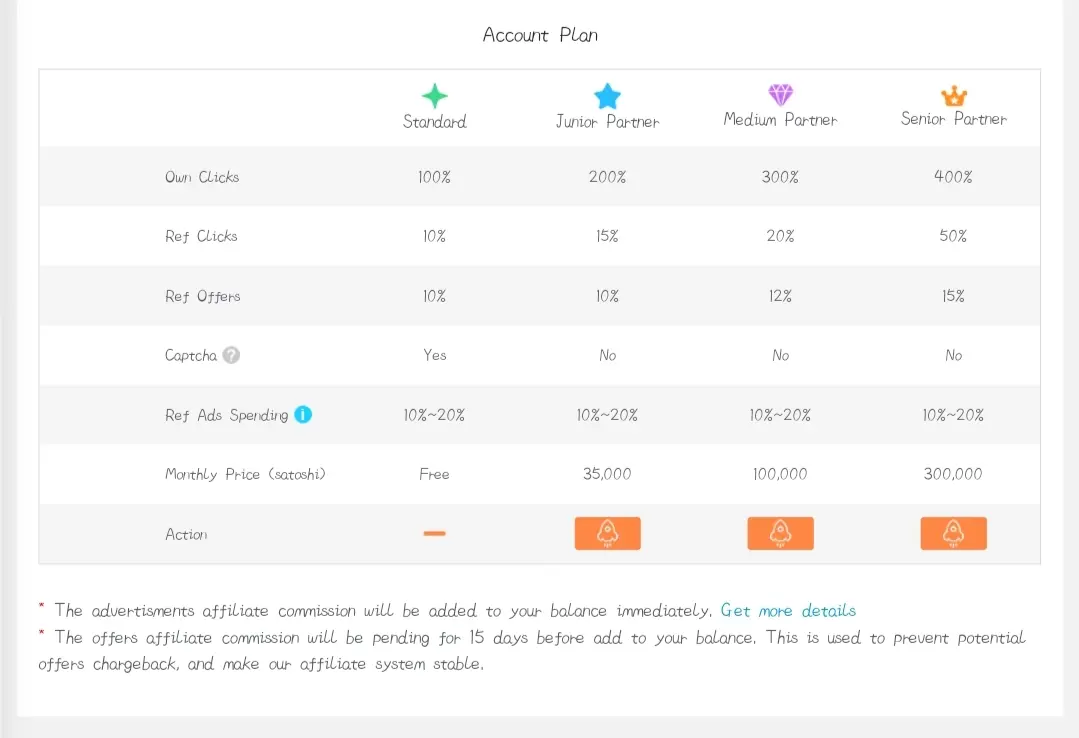This screenshot has width=1079, height=738.
Task: Click the purple Medium Partner diamond icon
Action: coord(780,94)
